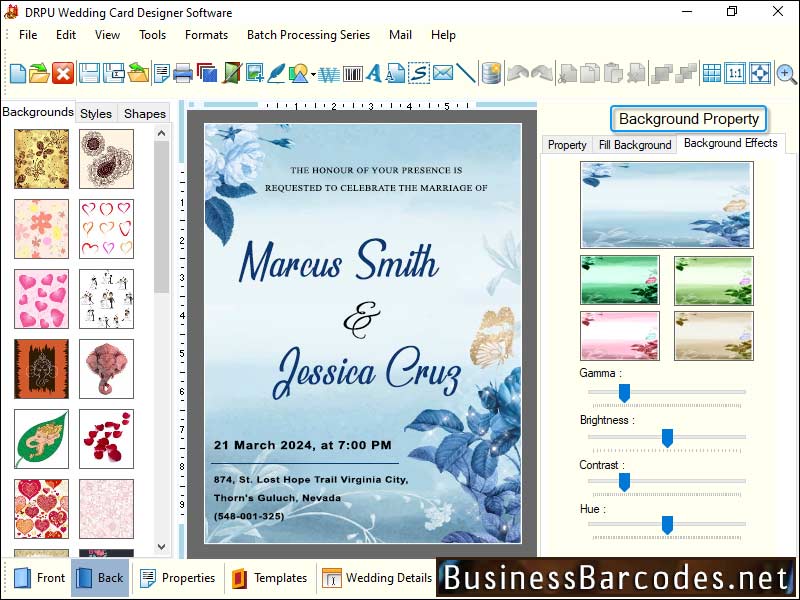Viewport: 800px width, 600px height.
Task: Switch to the Fill Background tab
Action: click(634, 144)
